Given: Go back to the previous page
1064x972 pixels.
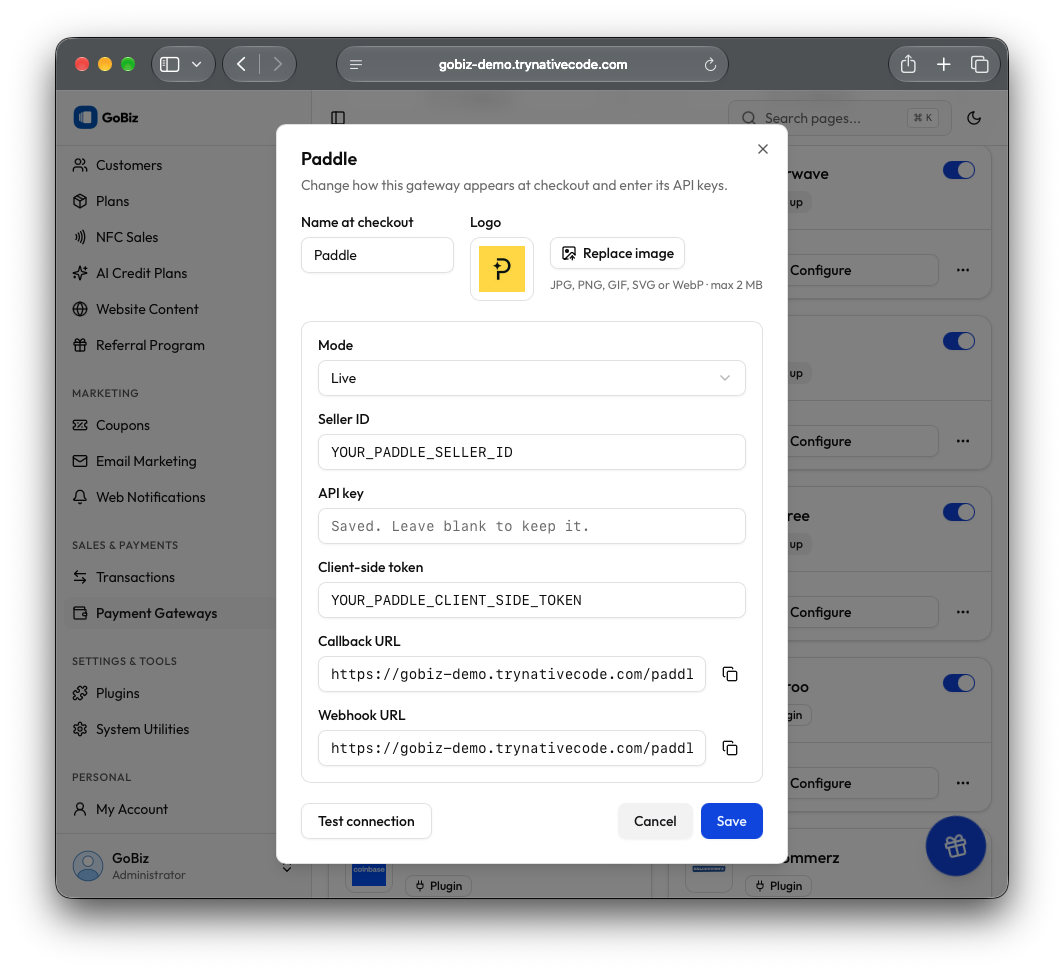Looking at the screenshot, I should pyautogui.click(x=242, y=64).
